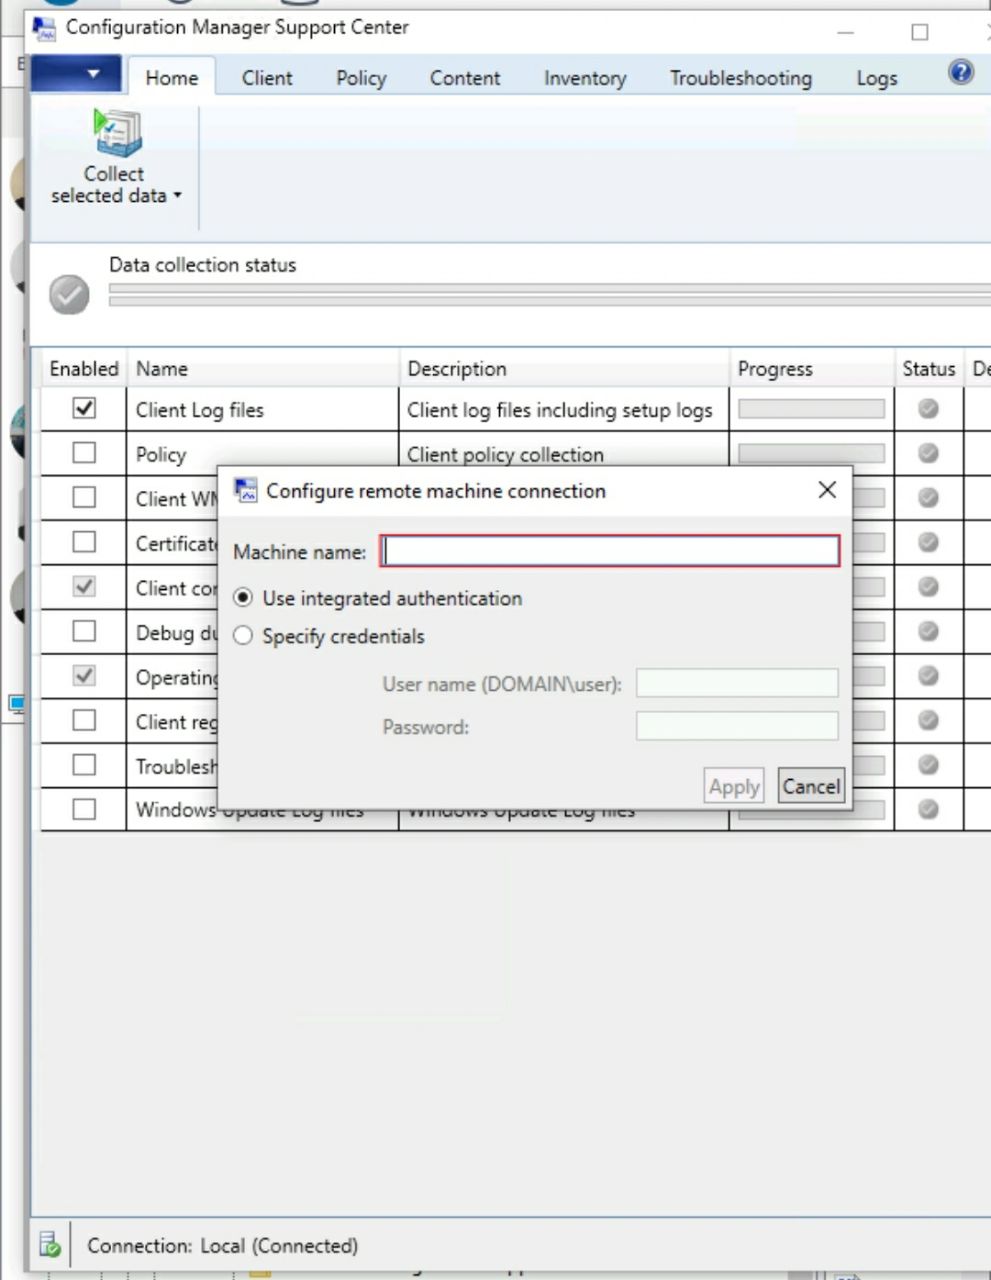This screenshot has width=991, height=1280.
Task: Switch to the Logs tab
Action: coord(877,78)
